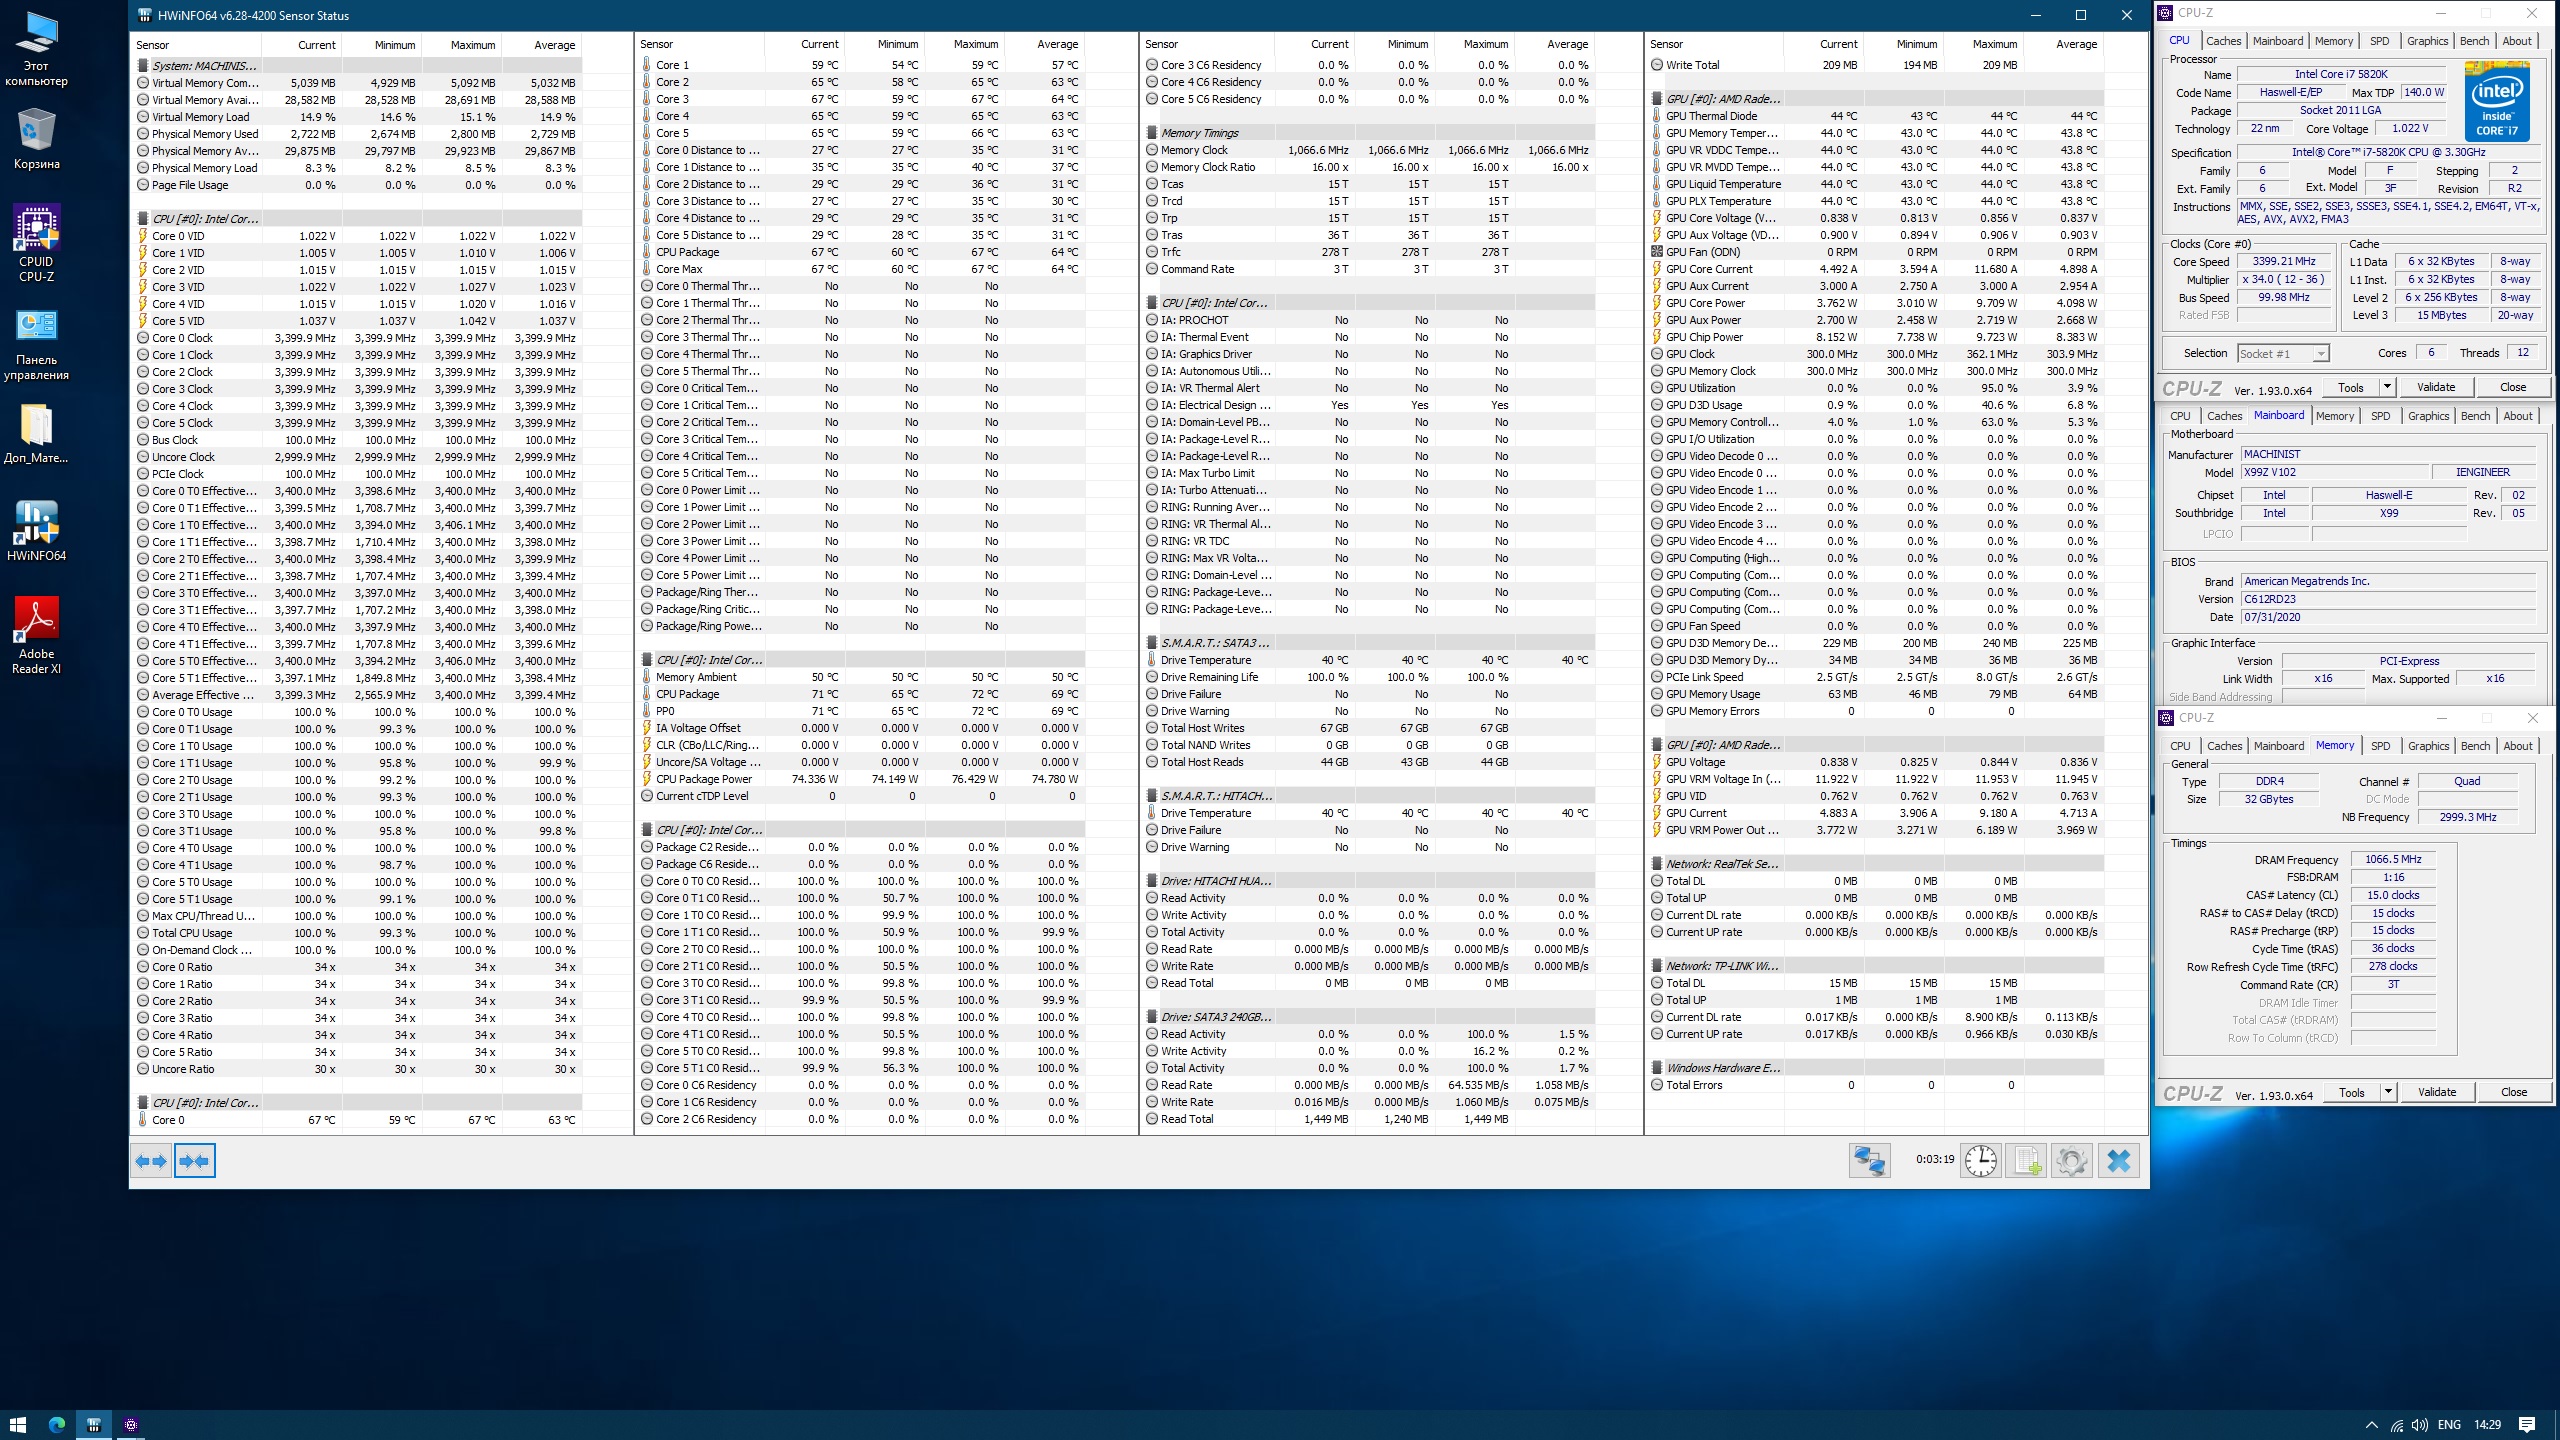Click the expand columns arrows button
The height and width of the screenshot is (1440, 2560).
pos(152,1161)
